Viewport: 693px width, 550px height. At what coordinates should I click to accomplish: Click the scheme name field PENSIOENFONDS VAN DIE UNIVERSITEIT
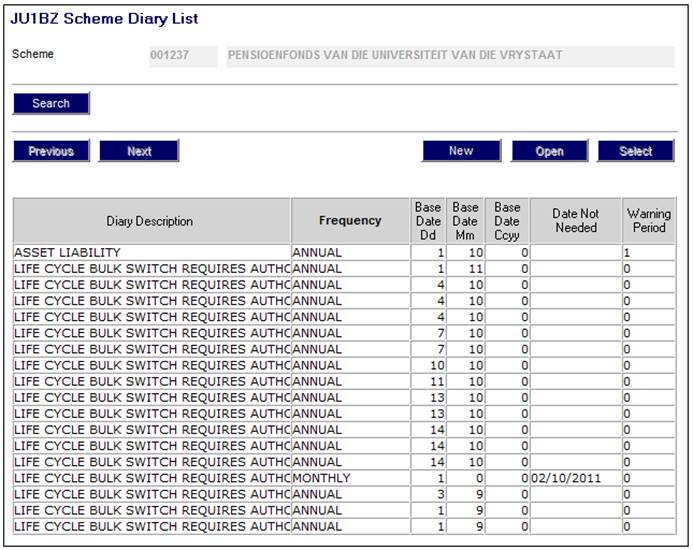tap(450, 56)
